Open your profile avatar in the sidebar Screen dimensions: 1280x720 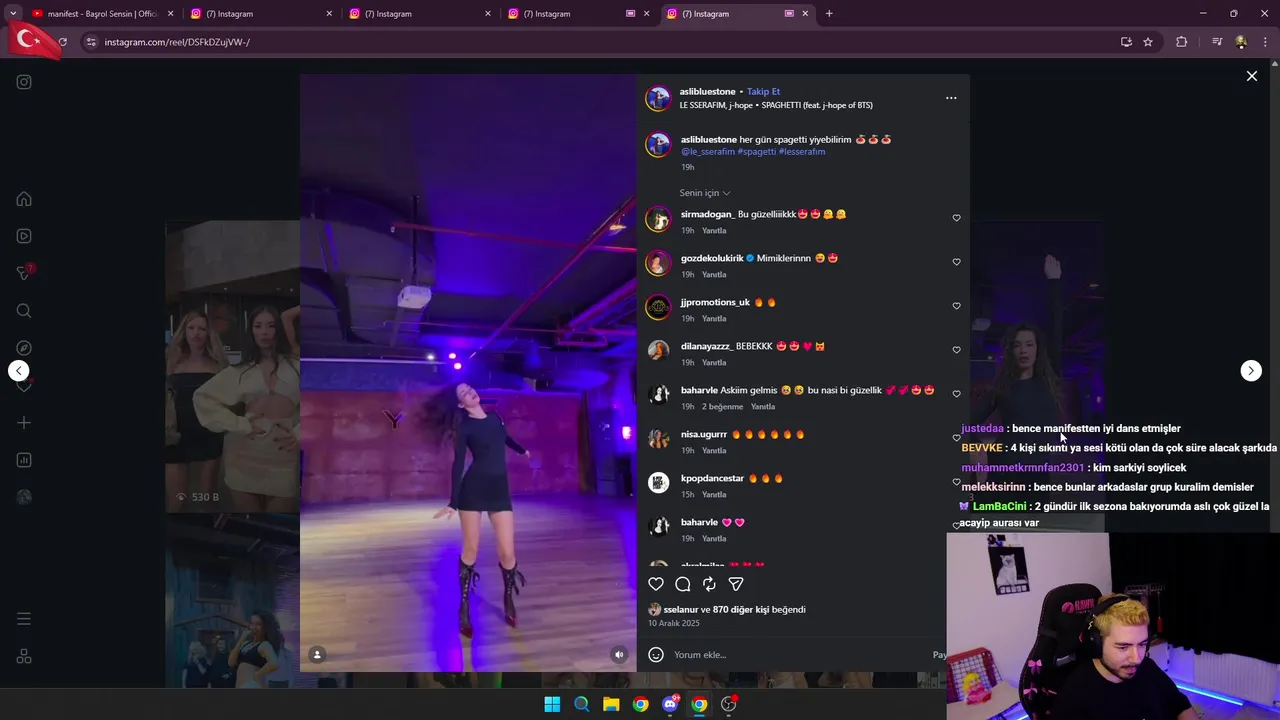pos(24,497)
